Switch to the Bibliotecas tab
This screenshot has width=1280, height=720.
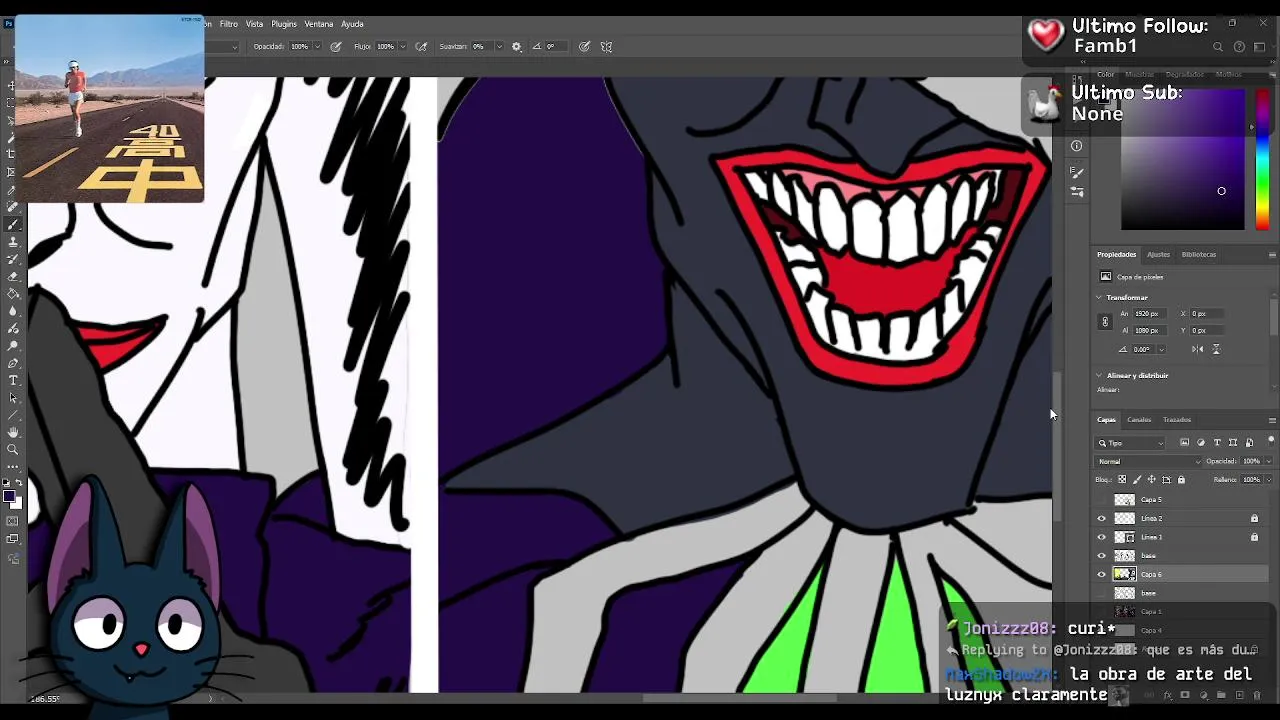1199,254
